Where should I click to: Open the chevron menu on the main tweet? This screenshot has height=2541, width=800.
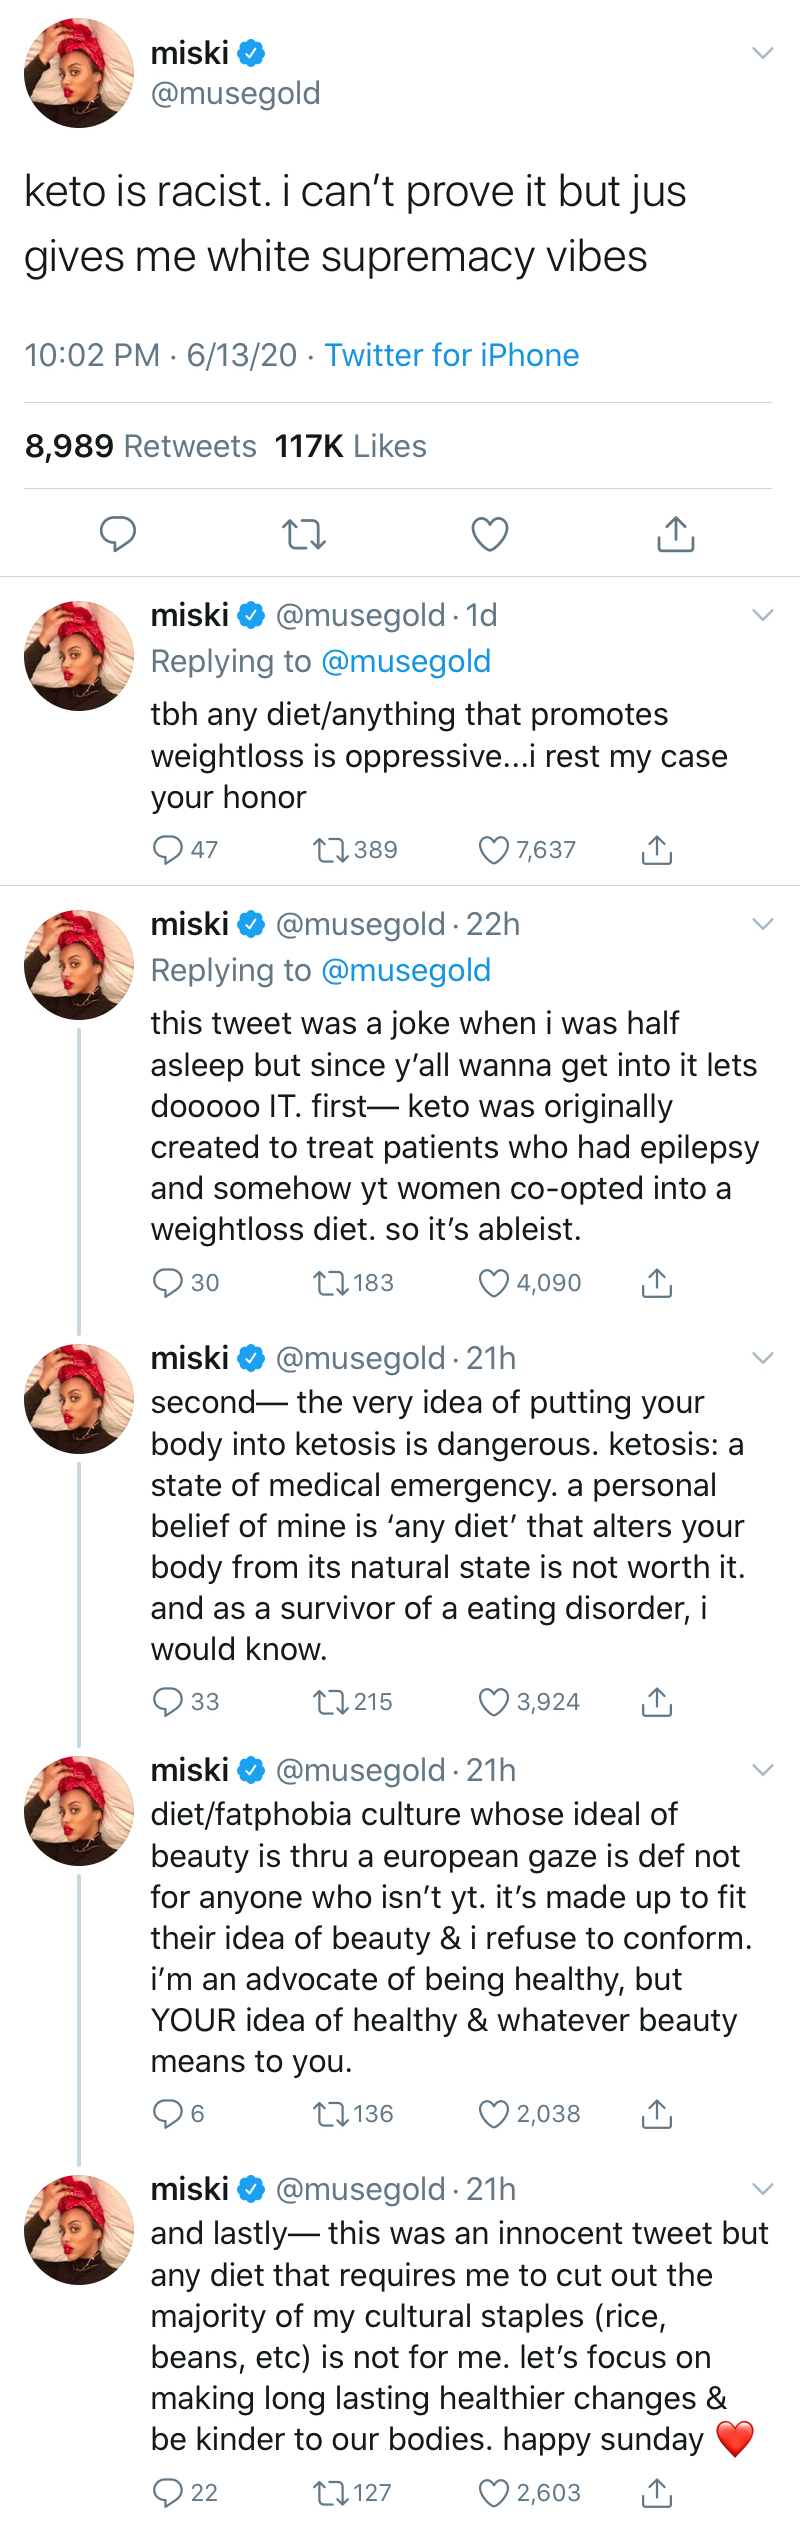coord(763,53)
